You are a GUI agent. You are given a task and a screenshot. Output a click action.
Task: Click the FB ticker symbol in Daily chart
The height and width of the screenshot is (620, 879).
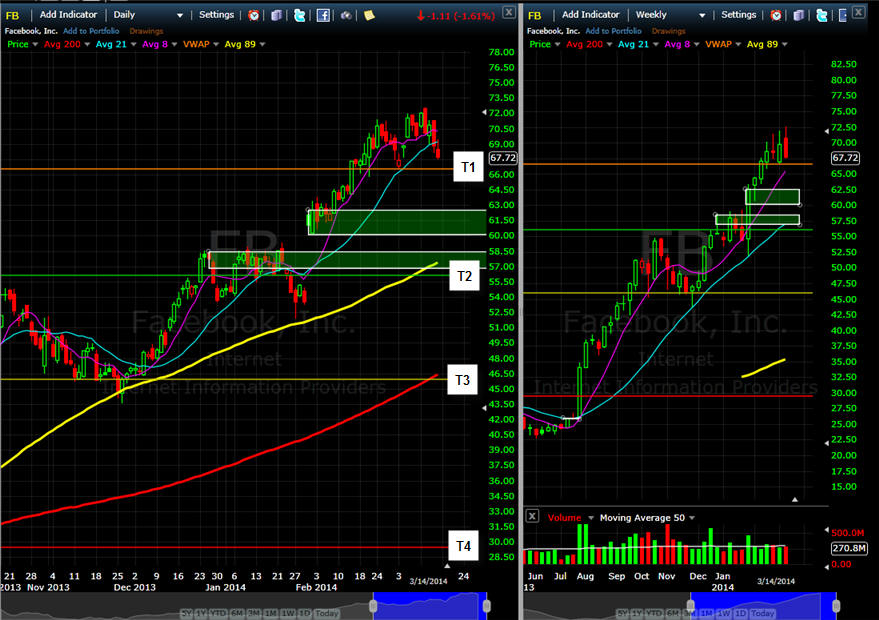12,16
